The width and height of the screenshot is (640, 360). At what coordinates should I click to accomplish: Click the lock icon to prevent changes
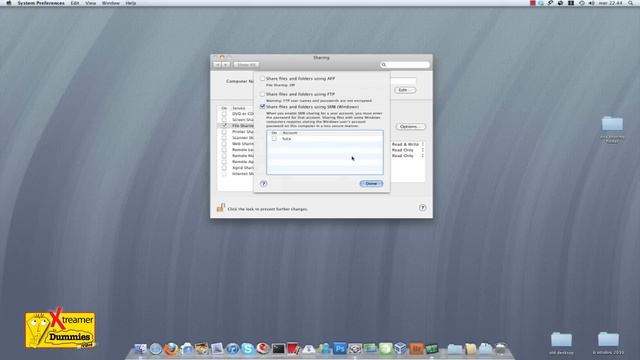coord(220,208)
